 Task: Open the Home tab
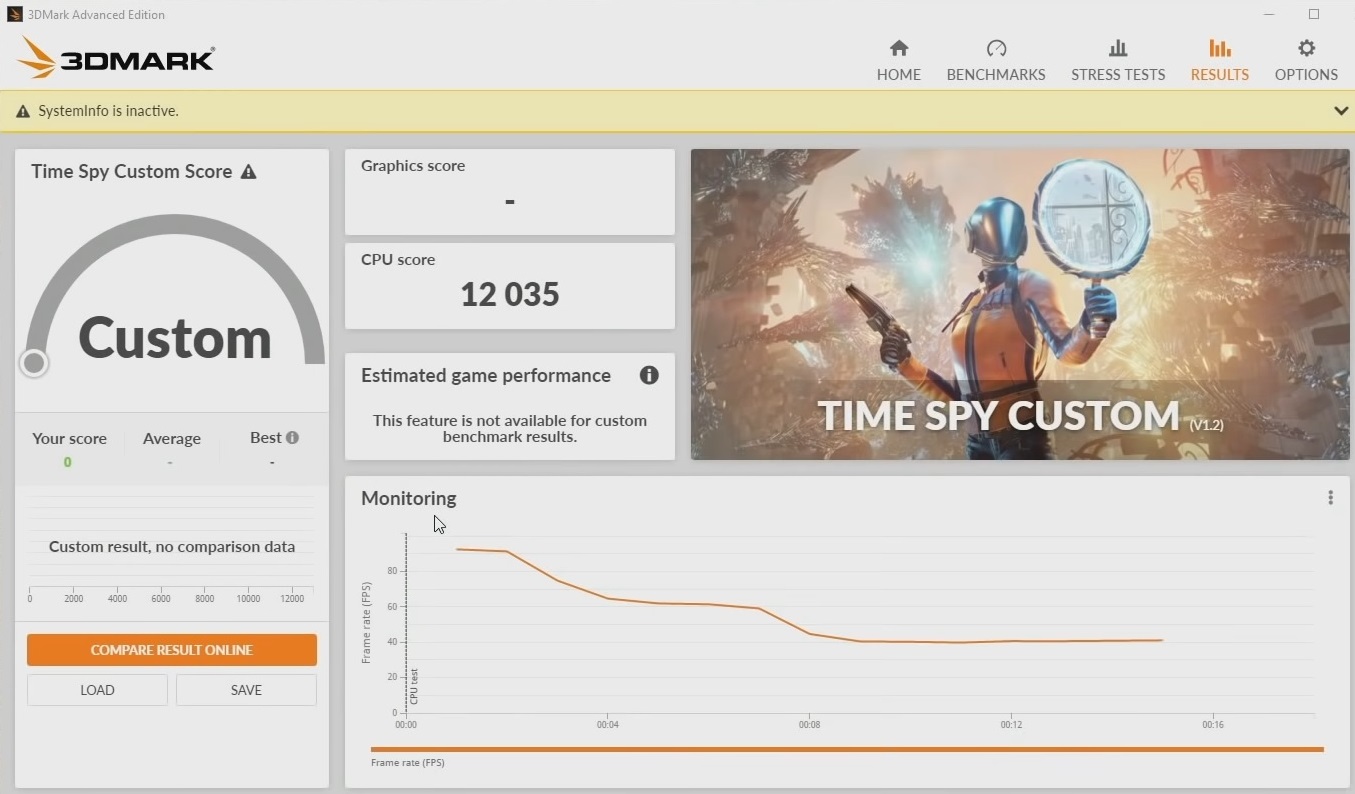898,60
